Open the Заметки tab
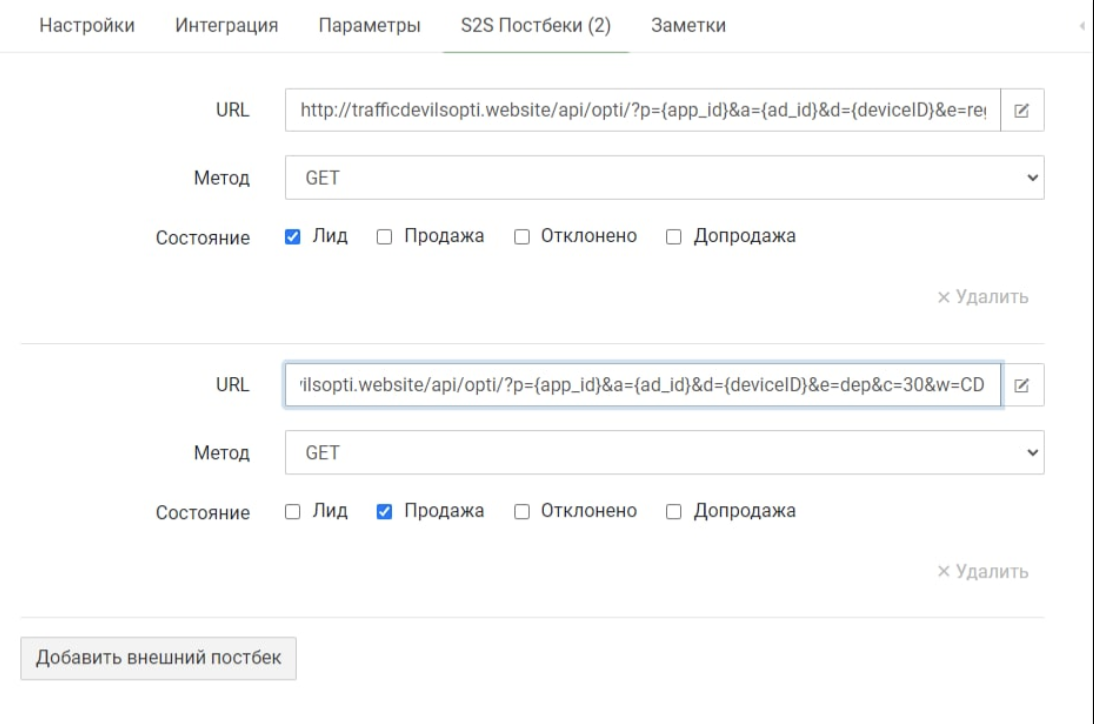The image size is (1094, 724). [688, 26]
